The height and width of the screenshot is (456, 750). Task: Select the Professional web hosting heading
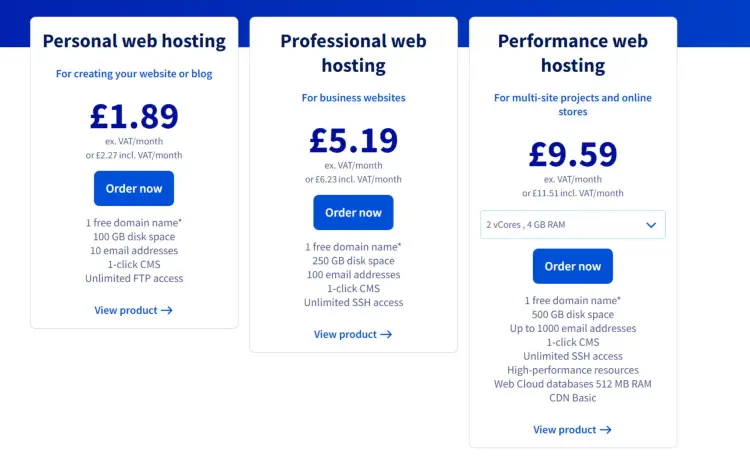pos(353,53)
